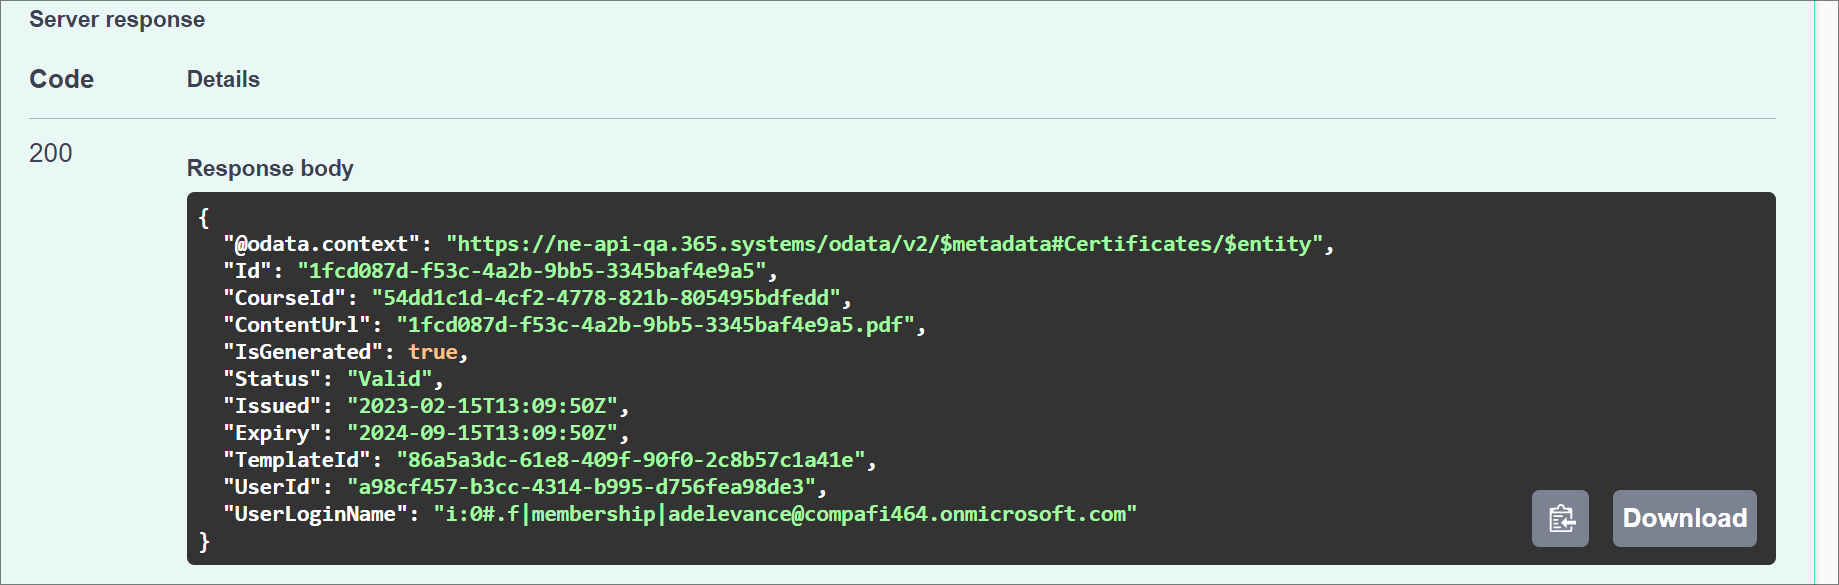Click the Issued date value
Screen dimensions: 1839x585
[482, 406]
